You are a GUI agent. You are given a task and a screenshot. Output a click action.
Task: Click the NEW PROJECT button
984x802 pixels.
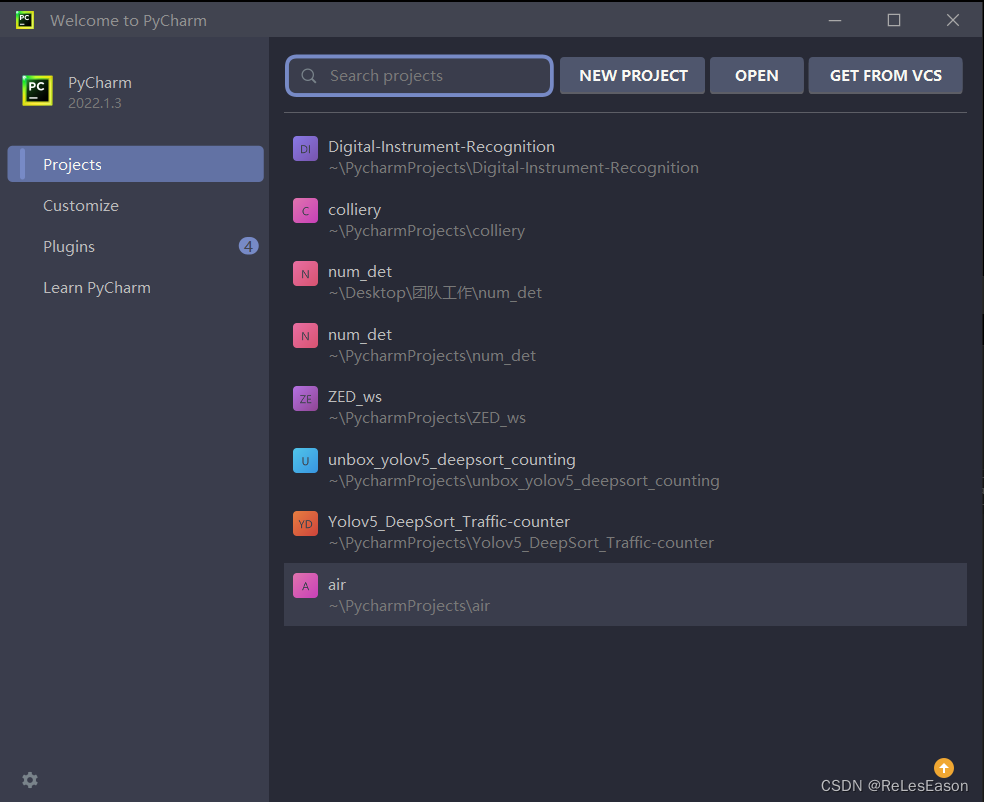(x=633, y=75)
